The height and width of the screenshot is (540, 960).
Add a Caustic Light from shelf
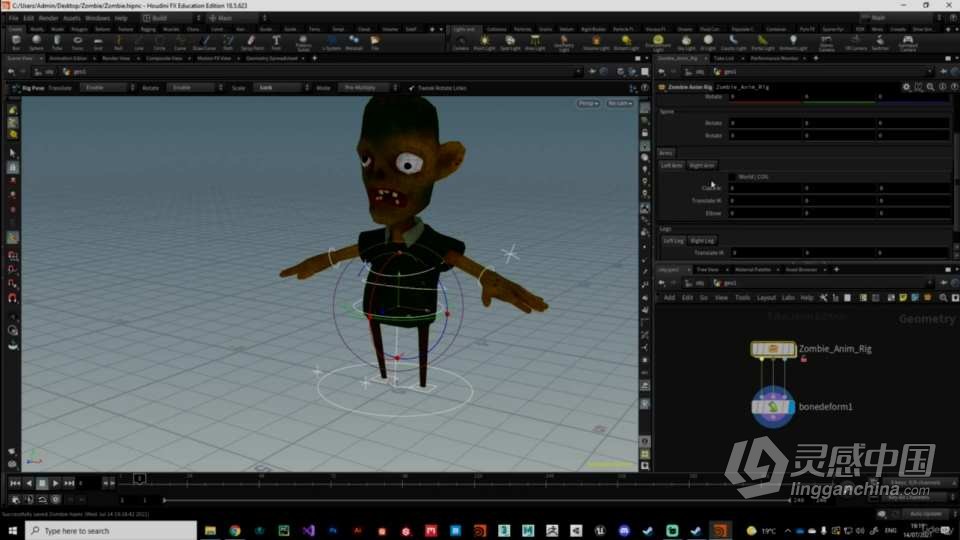[733, 42]
